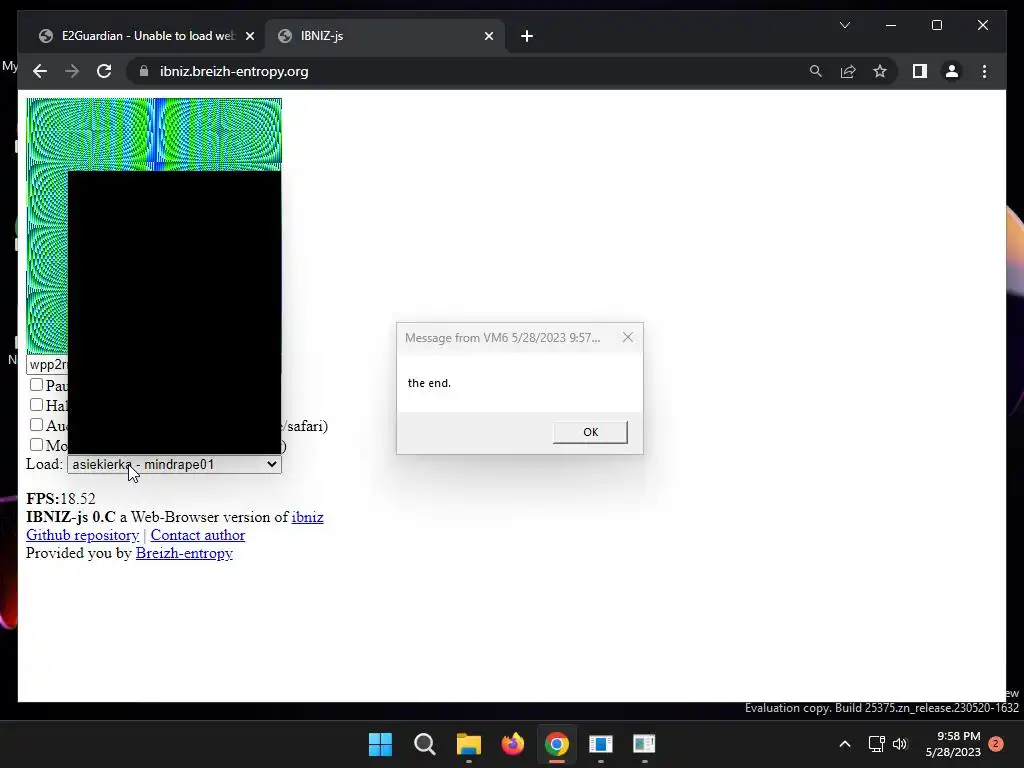
Task: Toggle the checkbox beside the cut-off label starting "Hal"
Action: point(37,405)
